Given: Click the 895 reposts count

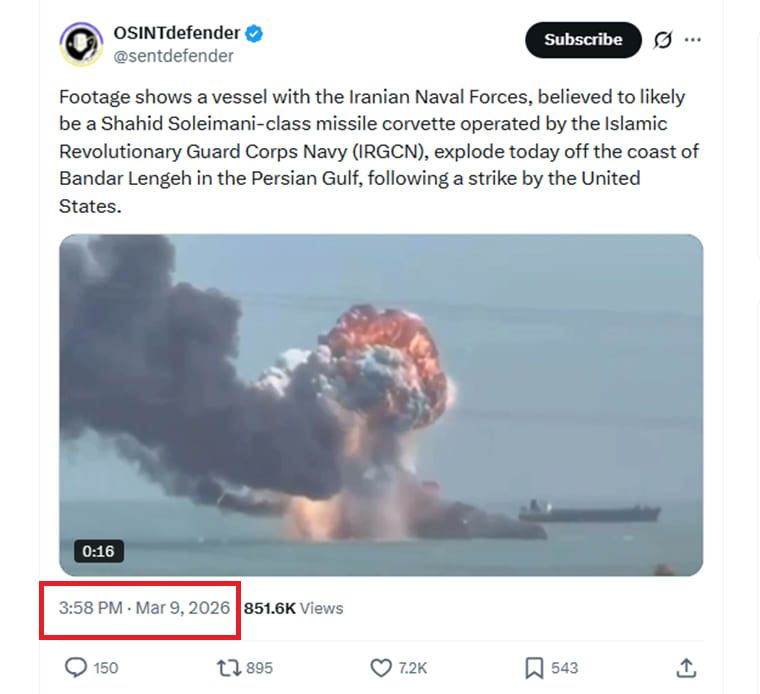Looking at the screenshot, I should [x=258, y=667].
